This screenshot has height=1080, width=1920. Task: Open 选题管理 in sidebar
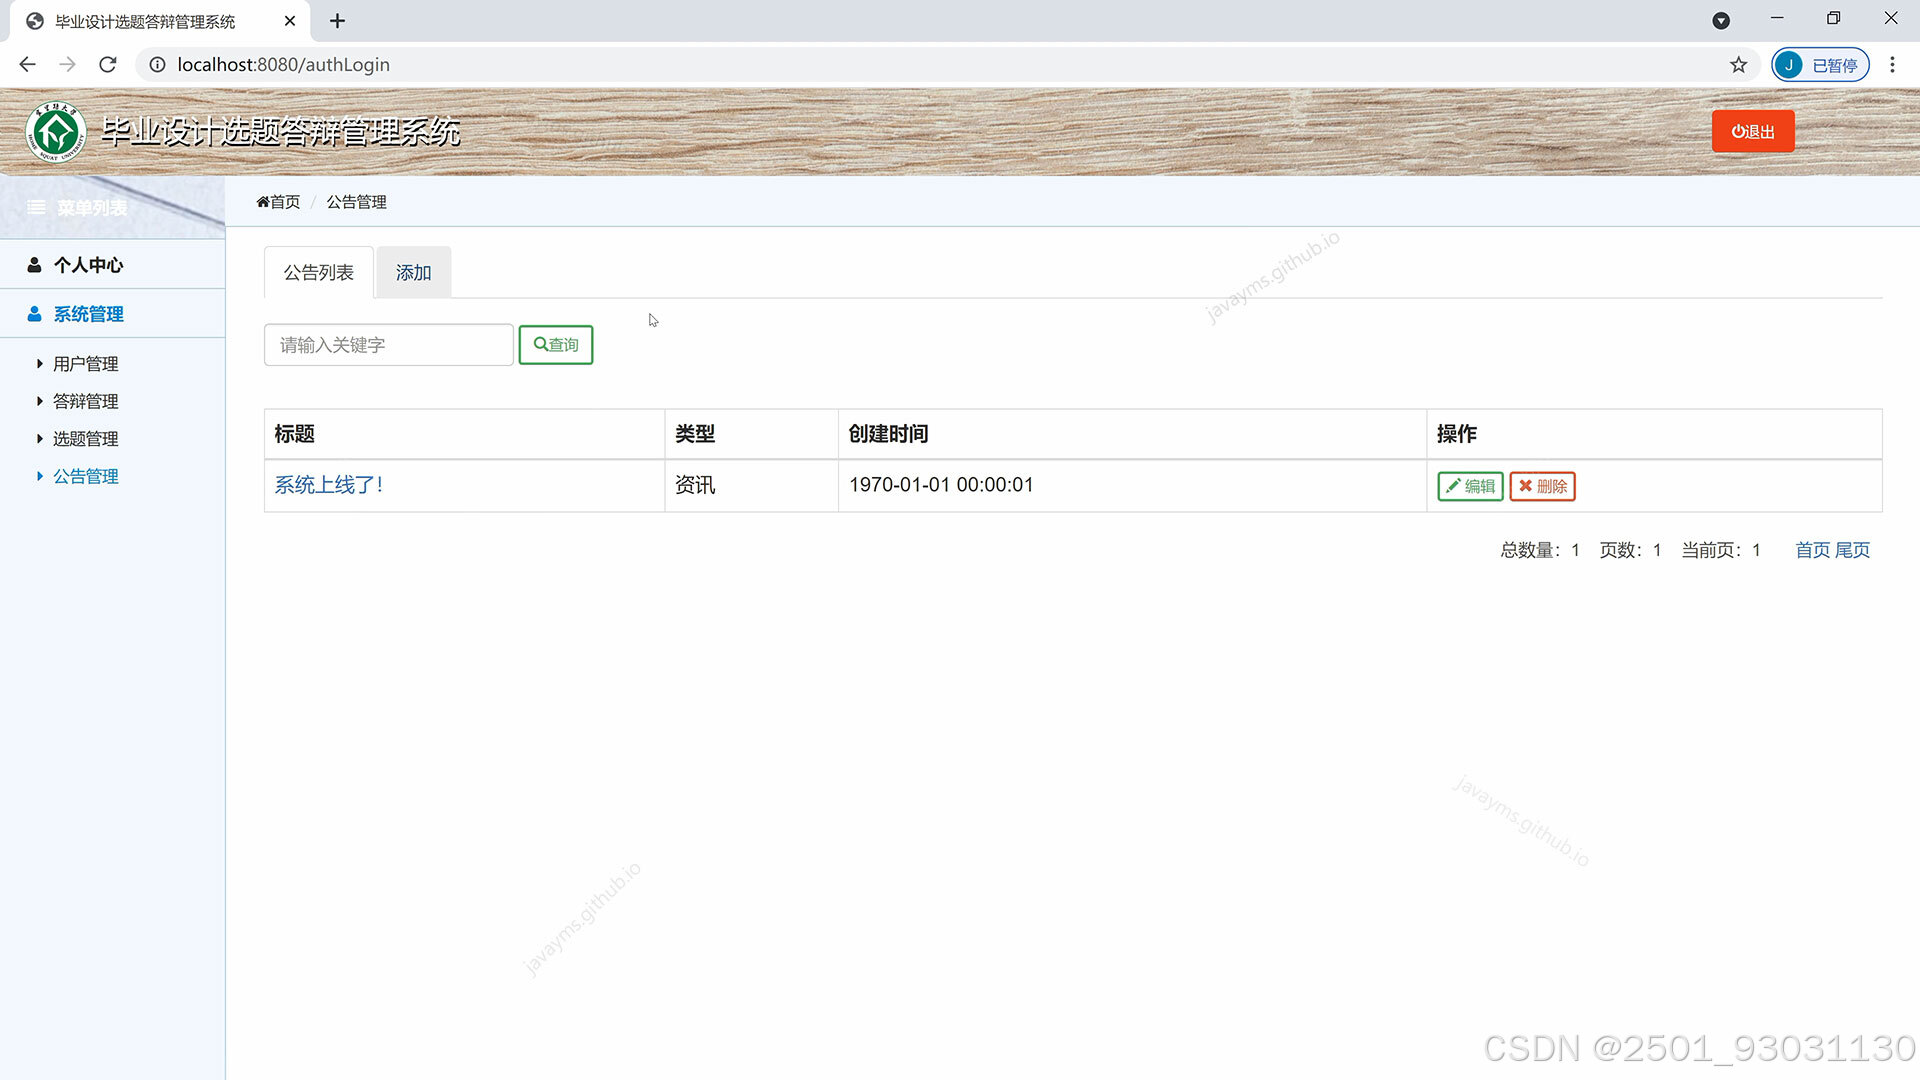[85, 439]
